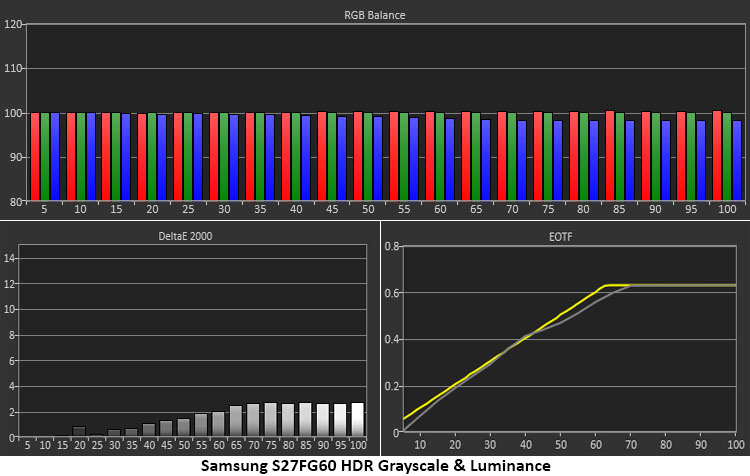The image size is (750, 476).
Task: Select the 85 label on RGB Balance x-axis
Action: point(619,210)
